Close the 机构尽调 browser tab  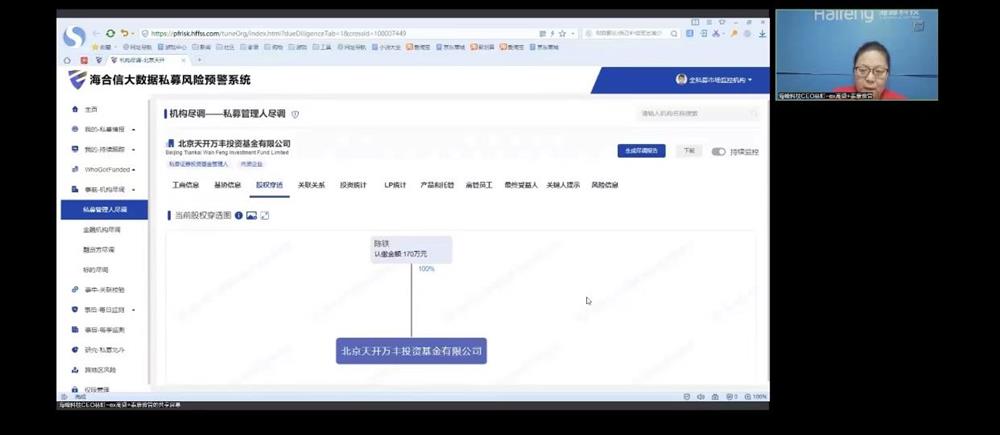click(184, 60)
